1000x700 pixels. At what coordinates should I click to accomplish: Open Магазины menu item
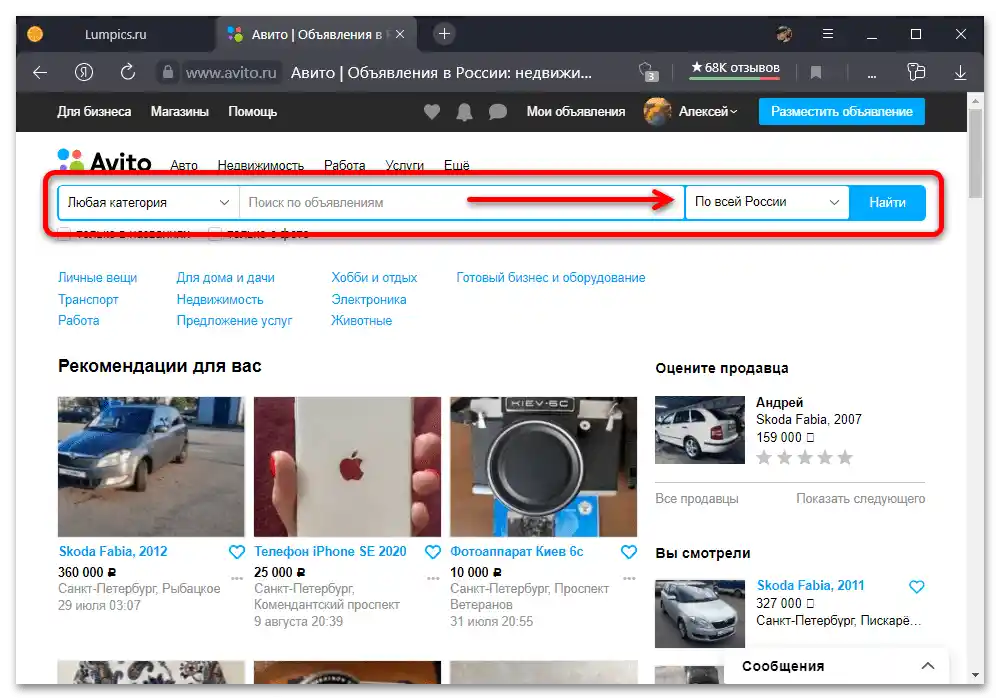(x=180, y=112)
